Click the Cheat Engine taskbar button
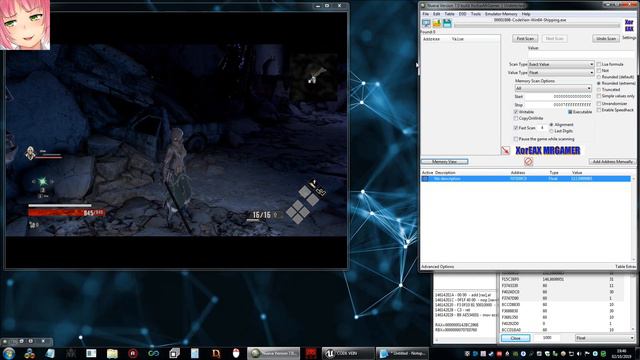 pos(273,353)
